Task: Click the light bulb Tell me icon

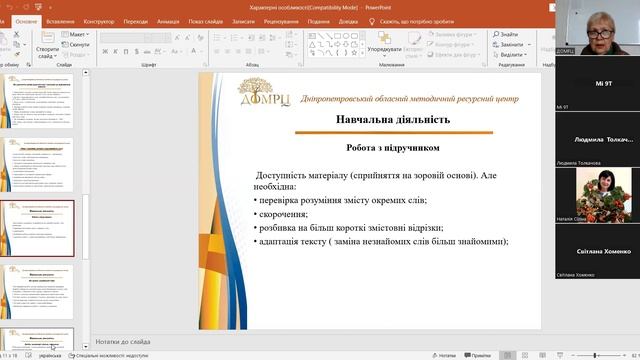Action: point(371,22)
